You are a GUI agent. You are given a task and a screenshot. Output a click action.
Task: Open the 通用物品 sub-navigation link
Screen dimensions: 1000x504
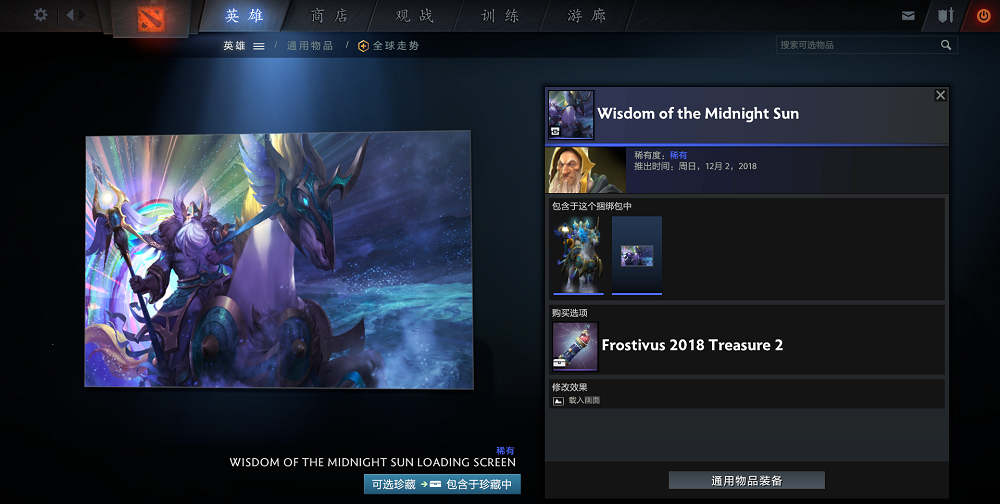[x=310, y=46]
